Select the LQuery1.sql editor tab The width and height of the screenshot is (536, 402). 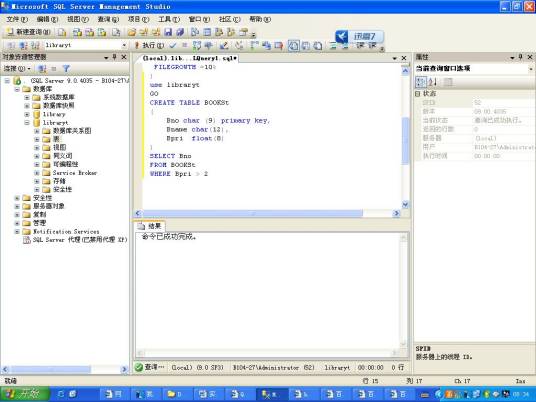[189, 58]
